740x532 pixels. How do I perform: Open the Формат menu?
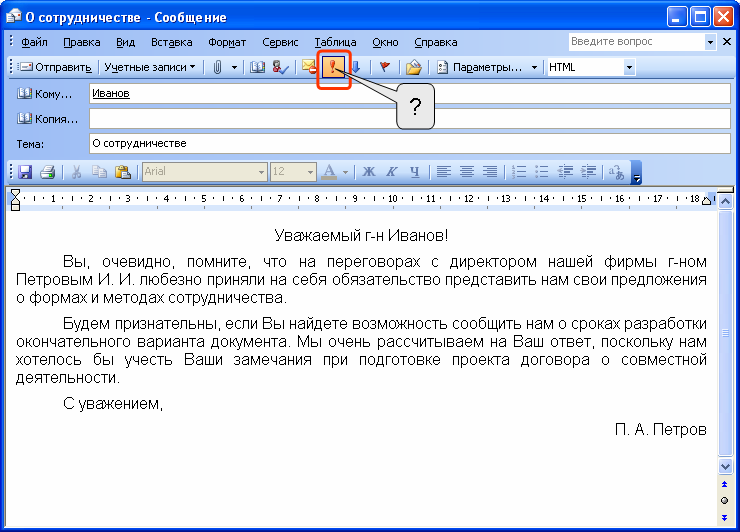coord(227,42)
